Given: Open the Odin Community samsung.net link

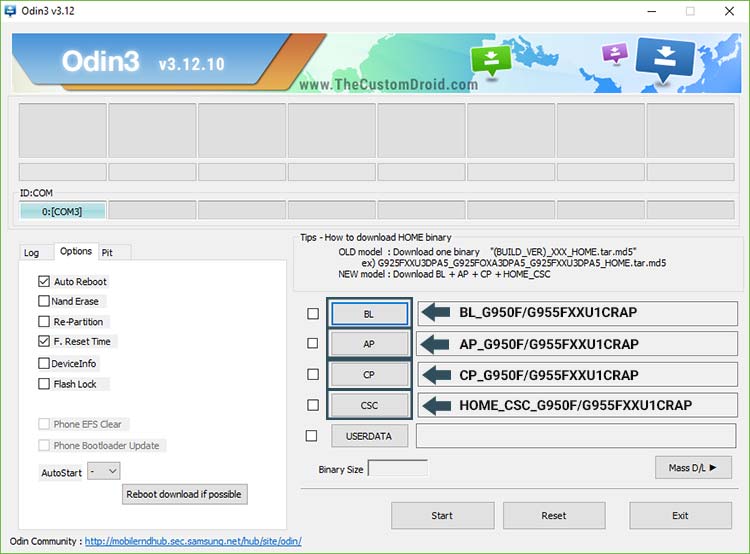Looking at the screenshot, I should pyautogui.click(x=193, y=541).
